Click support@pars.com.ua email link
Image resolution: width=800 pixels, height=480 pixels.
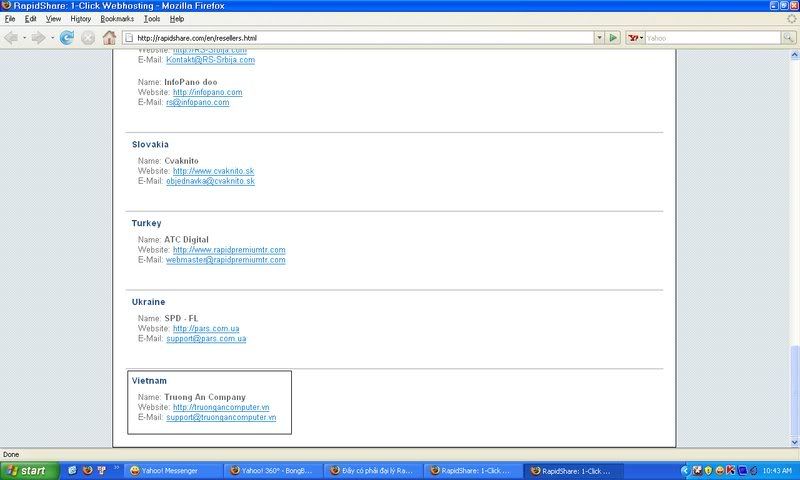pyautogui.click(x=206, y=339)
